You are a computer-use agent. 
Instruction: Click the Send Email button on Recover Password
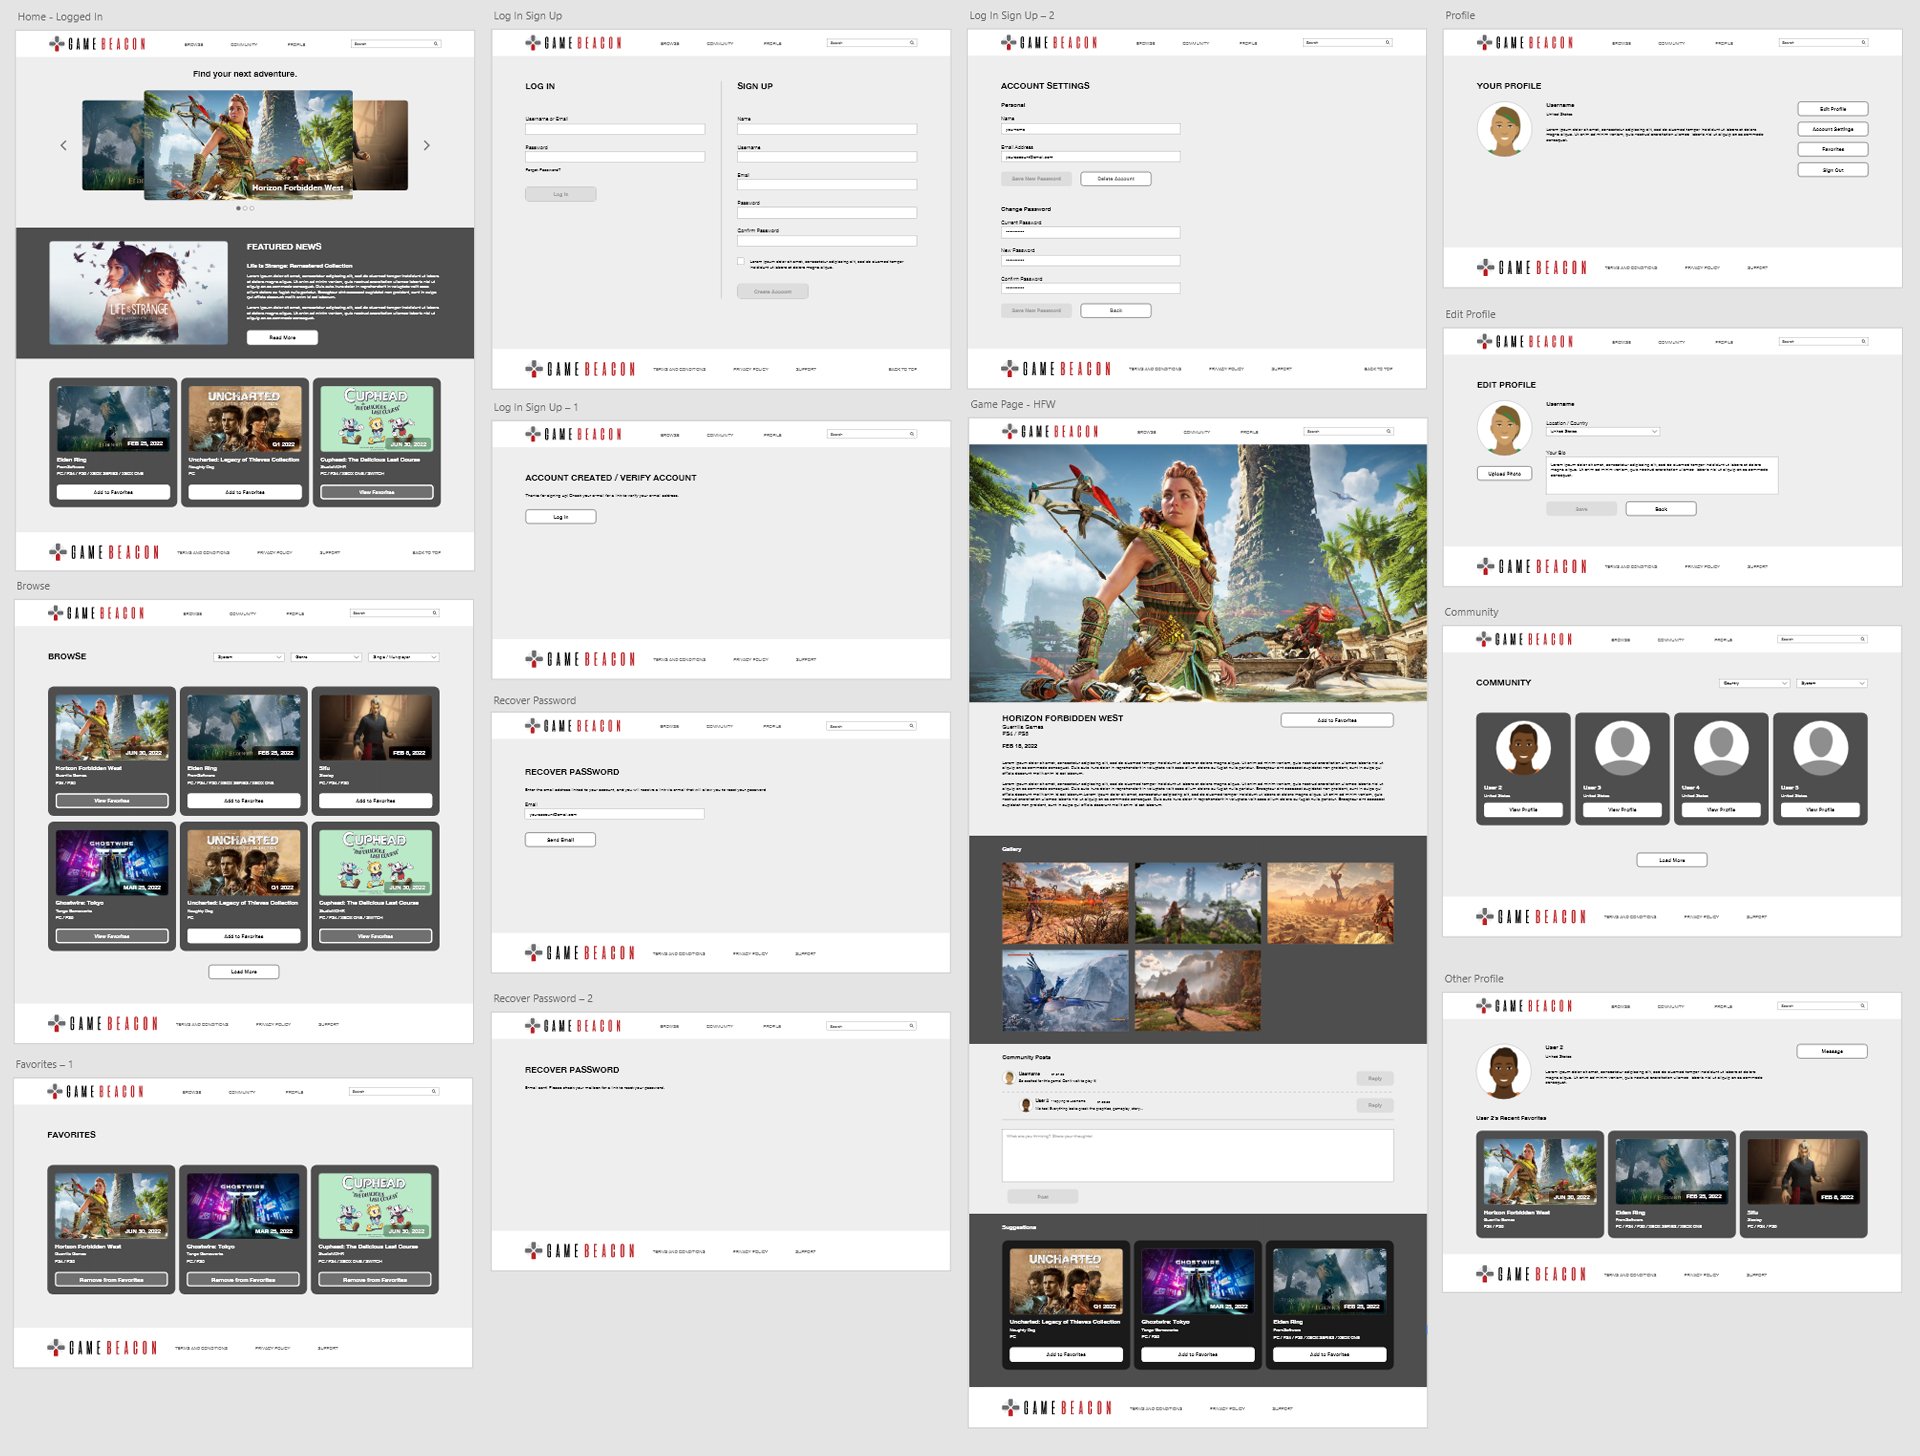[561, 840]
